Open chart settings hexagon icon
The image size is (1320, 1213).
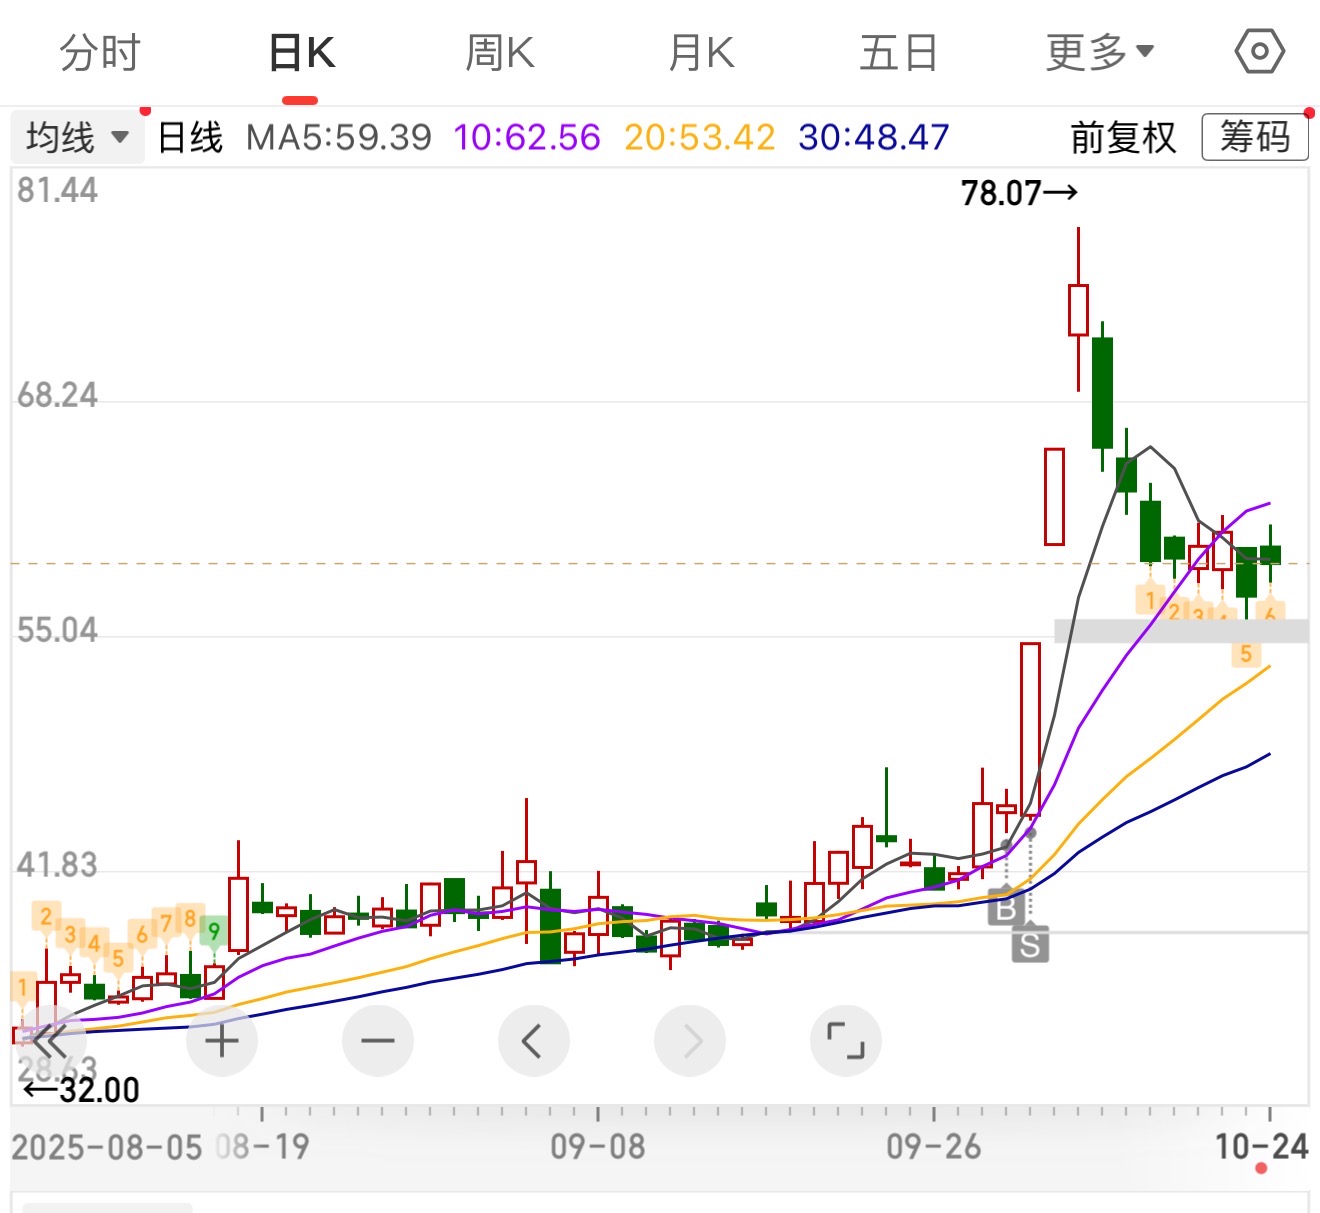click(1259, 52)
